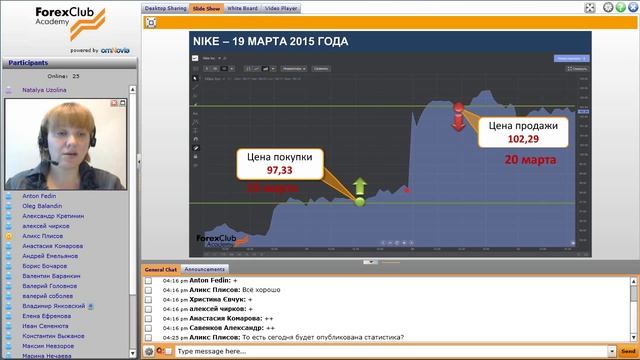Click user icon beside Александр Кретинин

[9, 216]
